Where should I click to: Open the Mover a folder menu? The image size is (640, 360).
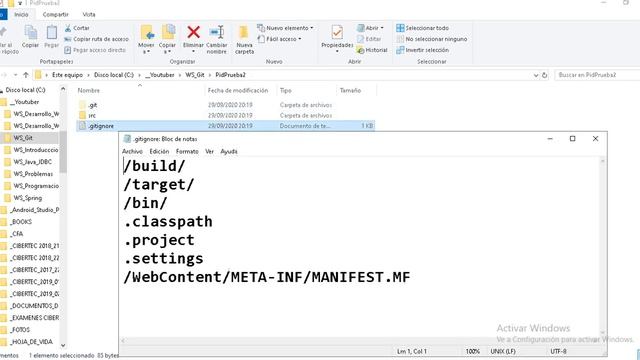[146, 40]
